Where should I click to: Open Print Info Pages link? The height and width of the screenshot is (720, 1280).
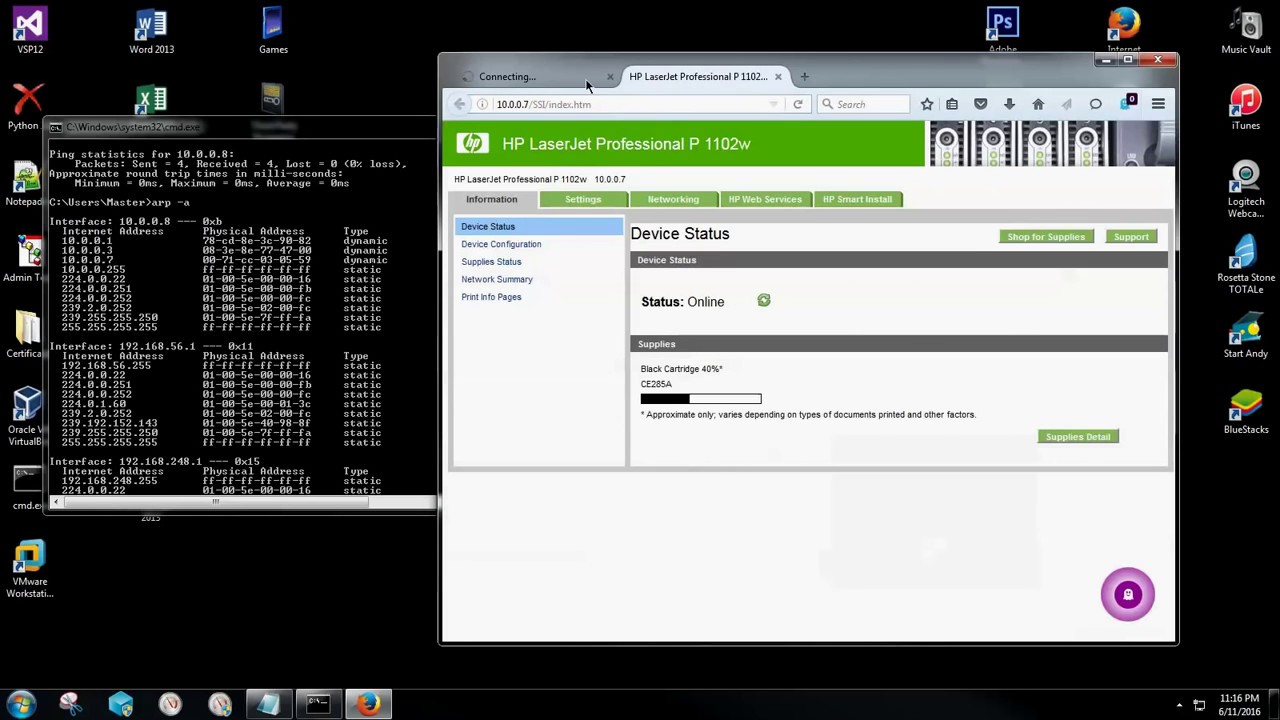pos(491,297)
